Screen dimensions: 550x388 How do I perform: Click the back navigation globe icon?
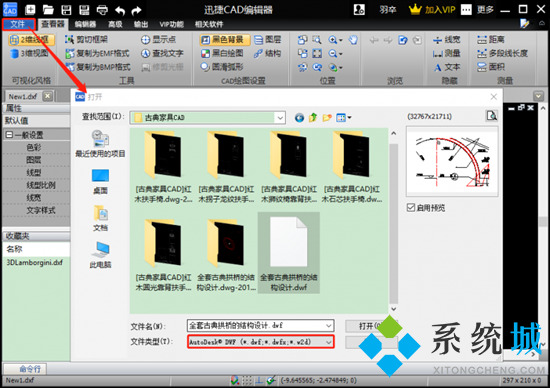[299, 118]
